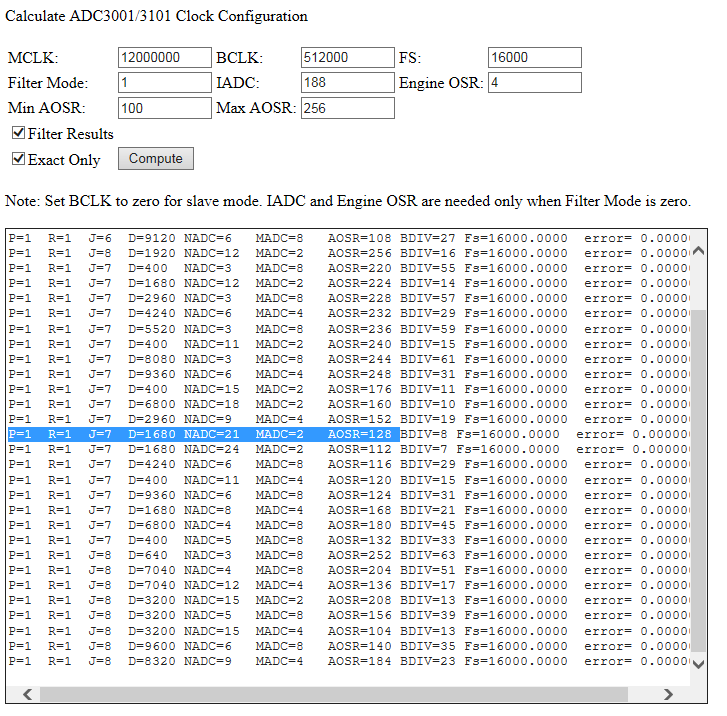The image size is (727, 716).
Task: Select the result row with AOSR=160
Action: click(x=349, y=404)
